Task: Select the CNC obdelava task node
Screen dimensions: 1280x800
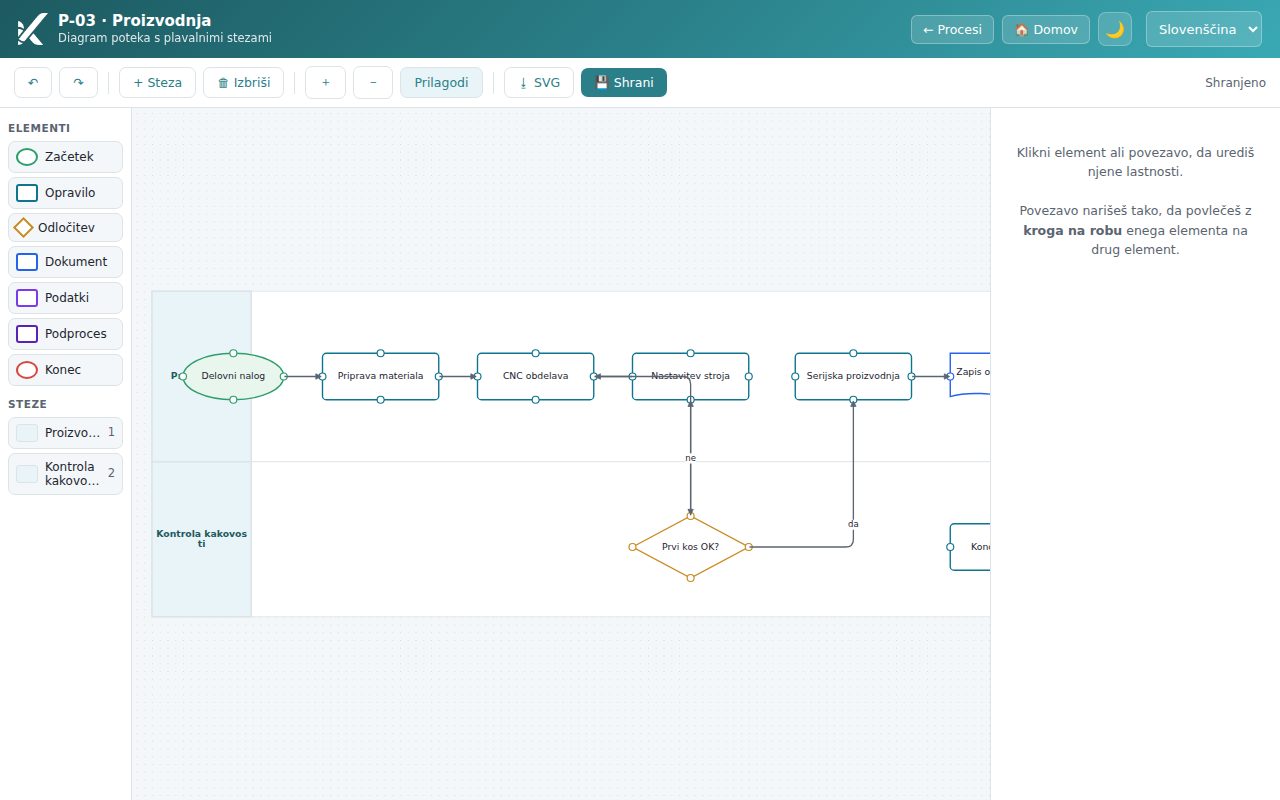Action: tap(535, 376)
